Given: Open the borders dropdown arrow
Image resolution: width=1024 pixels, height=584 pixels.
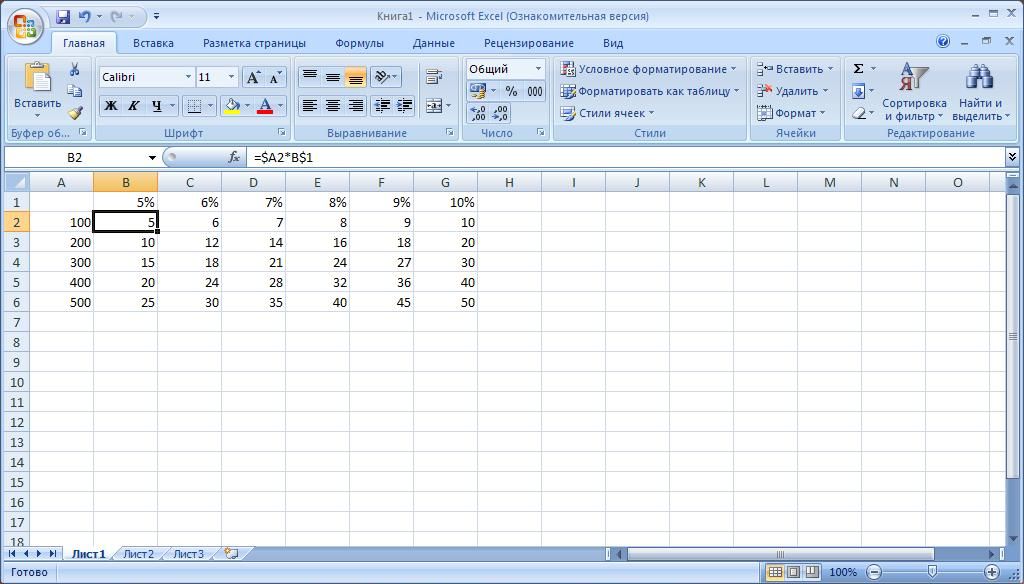Looking at the screenshot, I should (210, 105).
